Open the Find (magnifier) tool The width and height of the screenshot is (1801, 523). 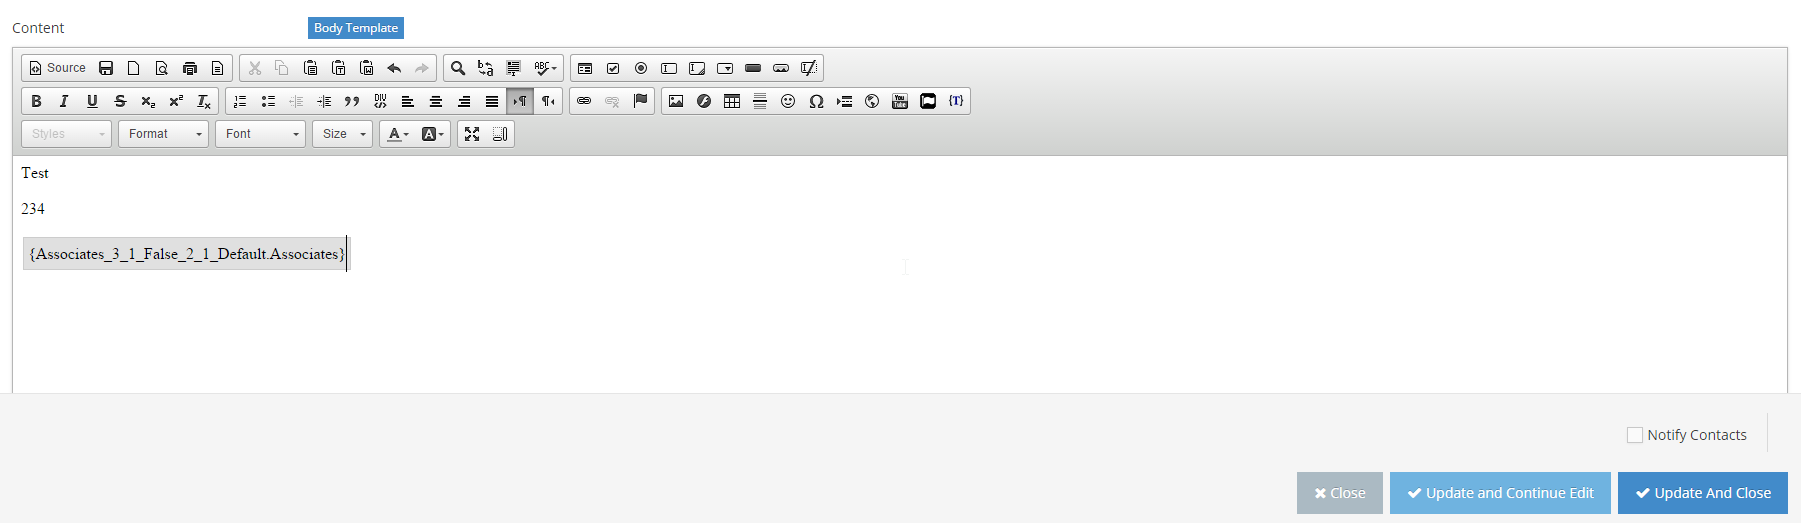tap(458, 68)
